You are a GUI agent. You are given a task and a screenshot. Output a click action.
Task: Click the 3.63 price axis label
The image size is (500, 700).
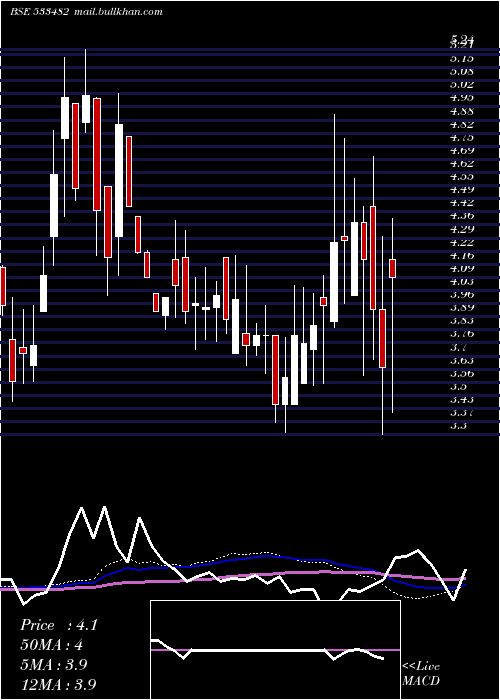point(462,361)
